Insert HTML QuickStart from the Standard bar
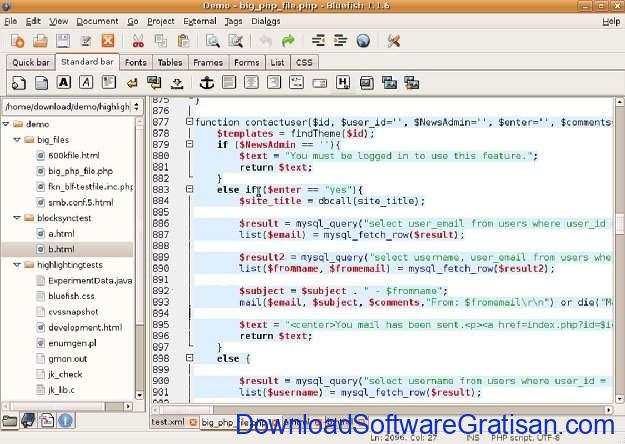625x444 pixels. coord(18,83)
